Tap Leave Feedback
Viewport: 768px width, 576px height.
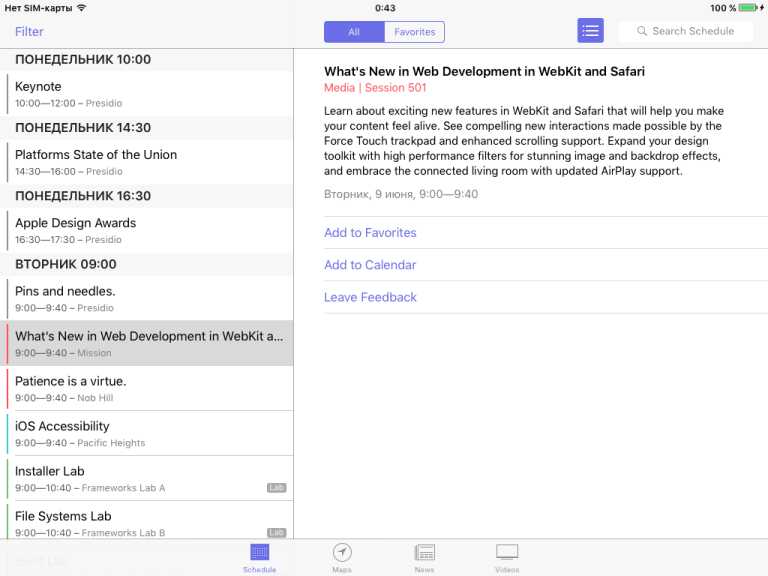tap(370, 297)
